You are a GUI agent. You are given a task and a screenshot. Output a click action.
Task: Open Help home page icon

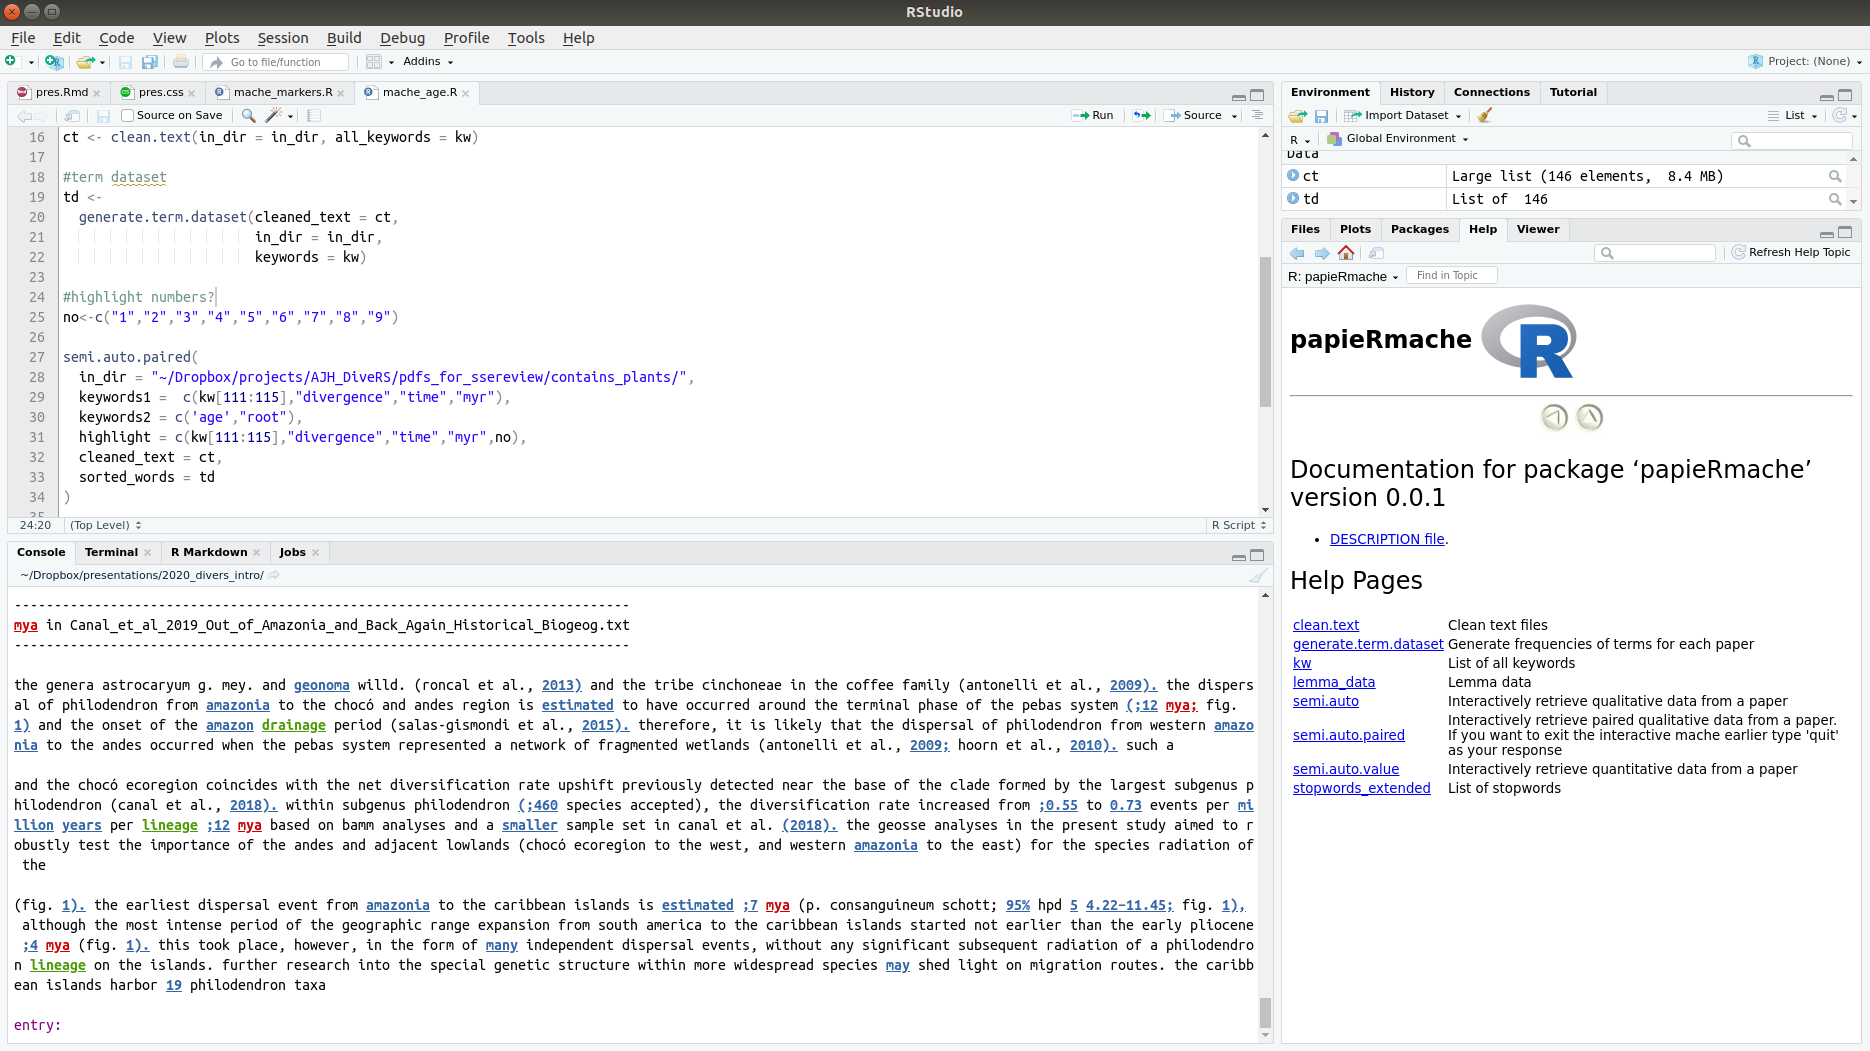(x=1346, y=253)
